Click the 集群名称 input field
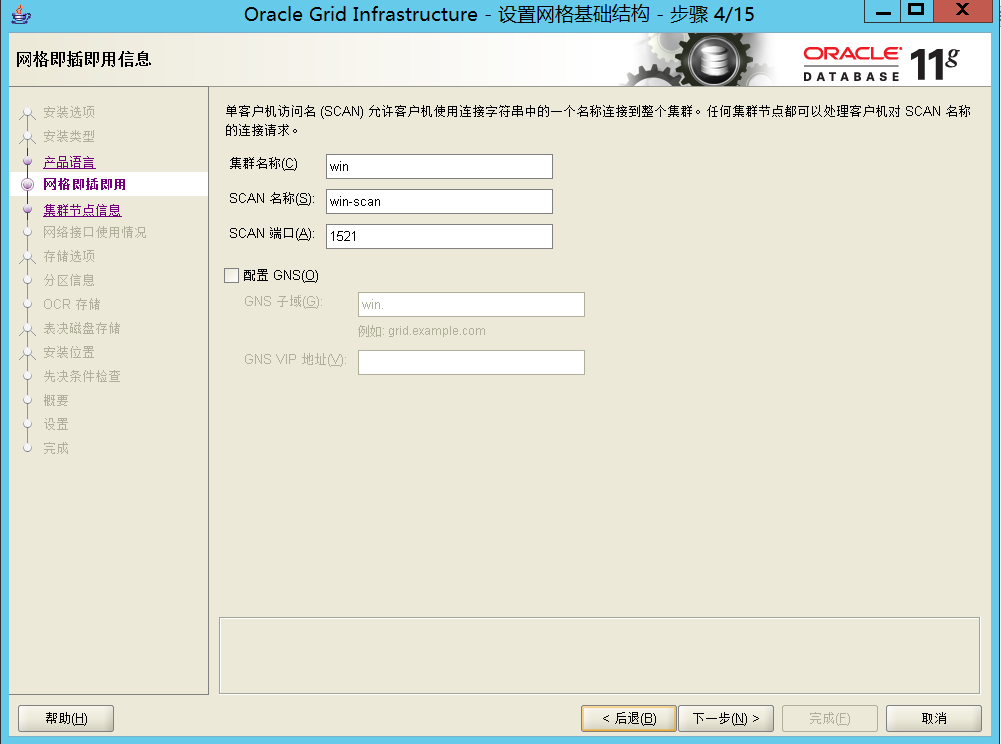This screenshot has width=1001, height=744. (439, 167)
